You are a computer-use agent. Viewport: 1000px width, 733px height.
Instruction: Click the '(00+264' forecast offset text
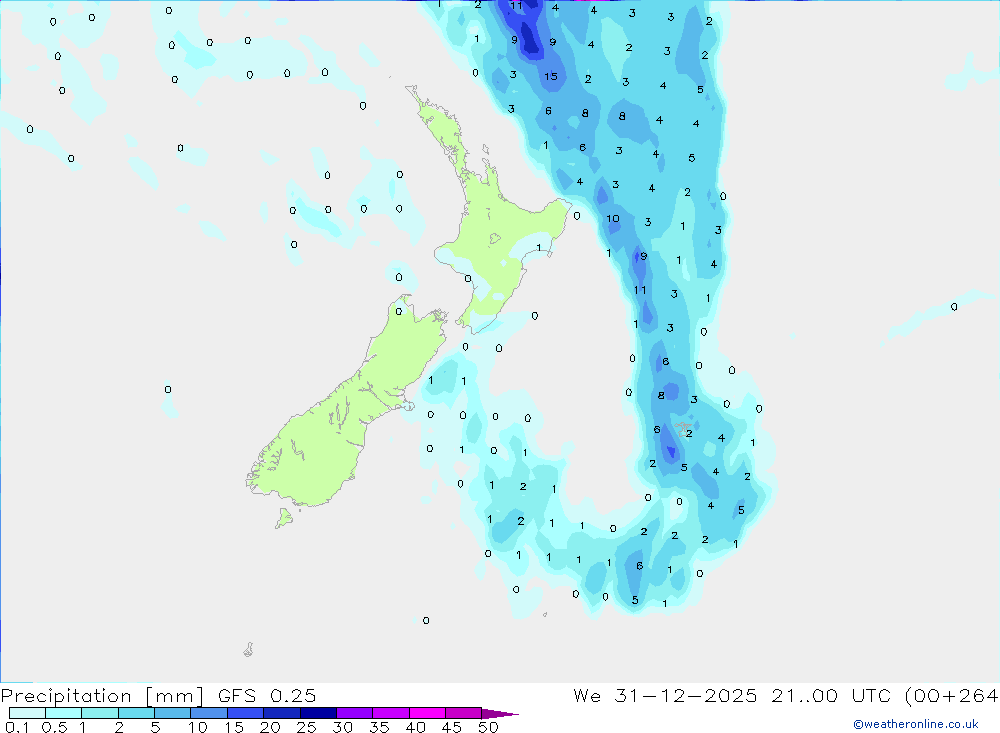pos(952,695)
